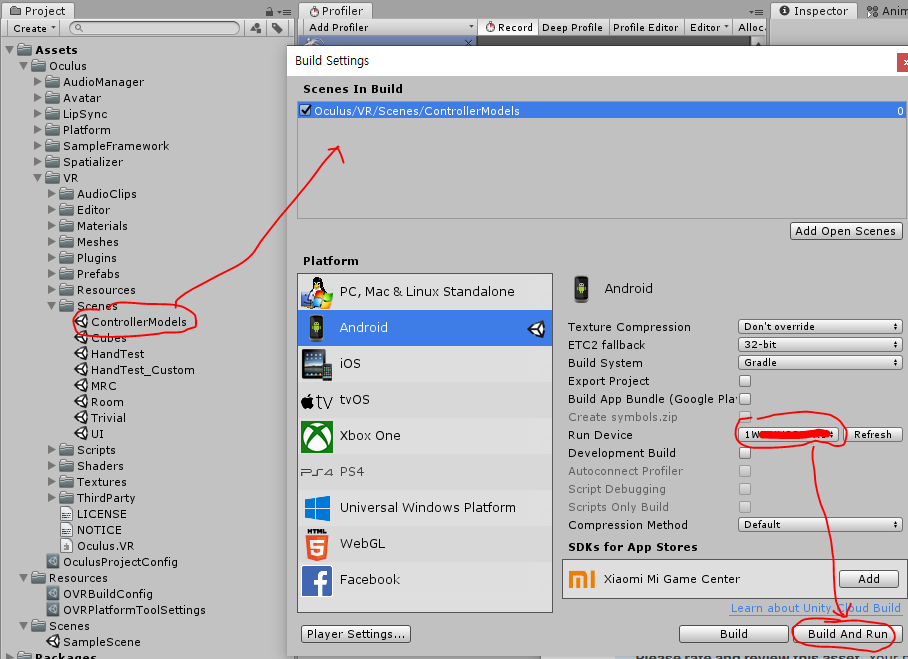Image resolution: width=908 pixels, height=659 pixels.
Task: Uncheck the ControllerModels scene in build
Action: (305, 110)
